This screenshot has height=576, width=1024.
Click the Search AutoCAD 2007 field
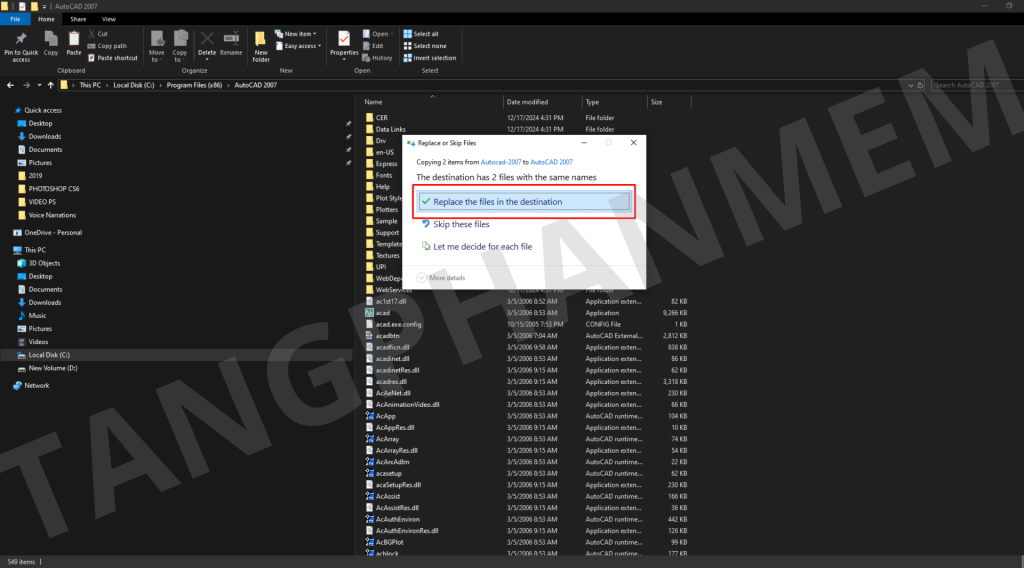(x=975, y=86)
